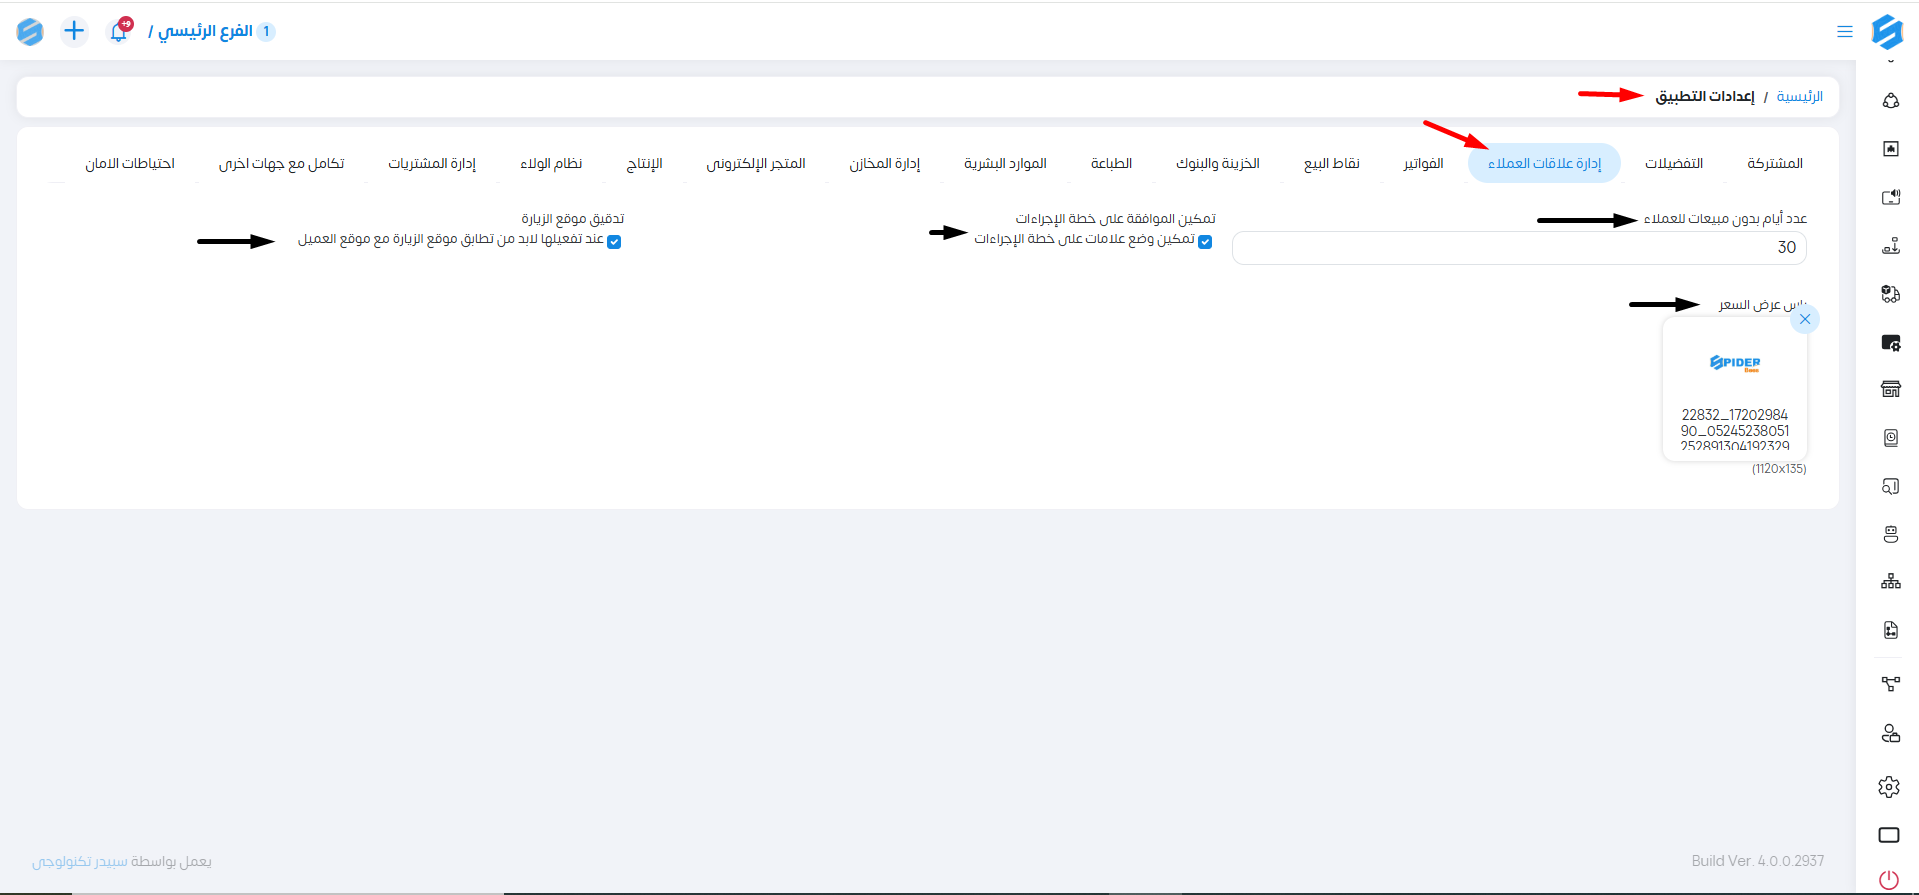Toggle تمكين وضع علامات على خطة الإجراءات checkbox
The image size is (1919, 895).
1205,242
